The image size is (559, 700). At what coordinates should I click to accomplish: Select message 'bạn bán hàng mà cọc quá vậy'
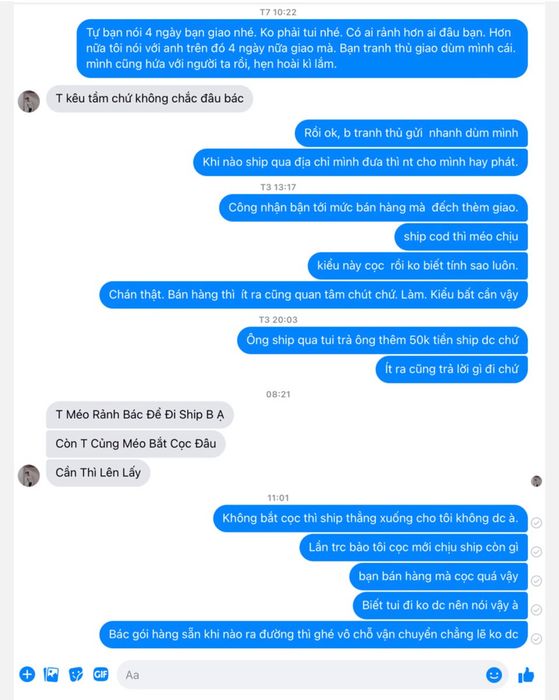point(438,576)
